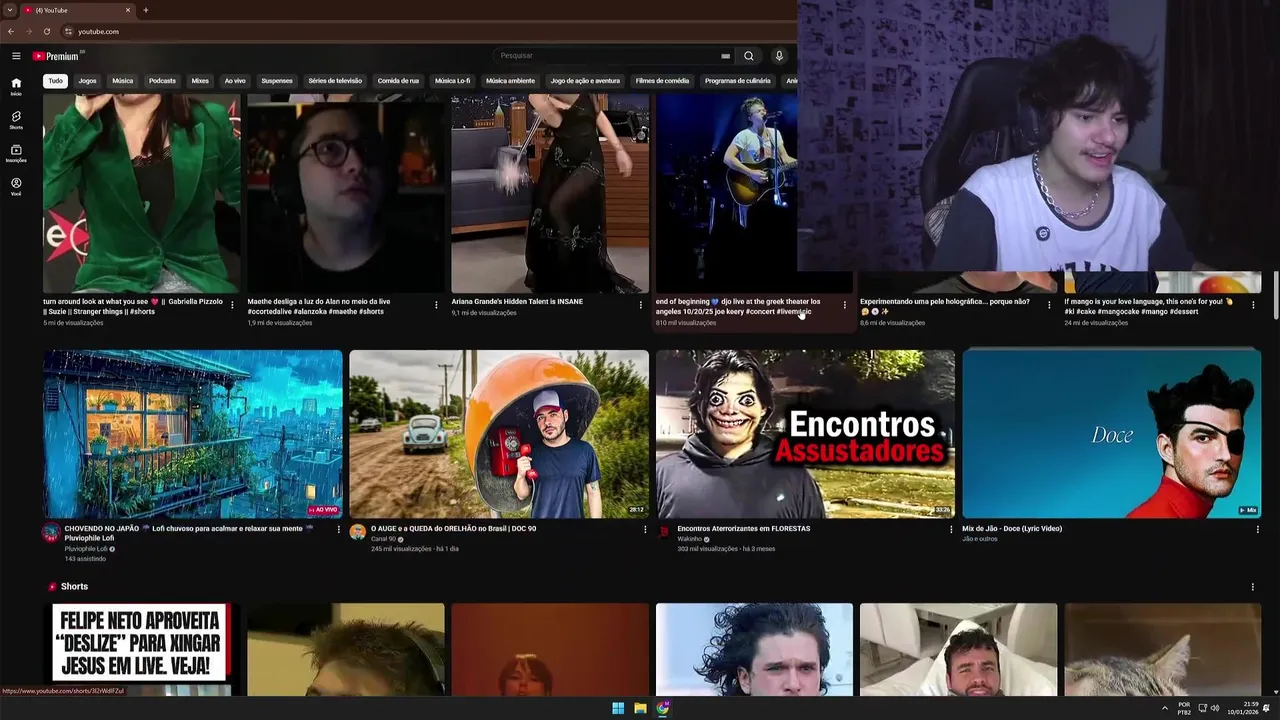
Task: Click the Canal 90 channel name
Action: point(383,539)
